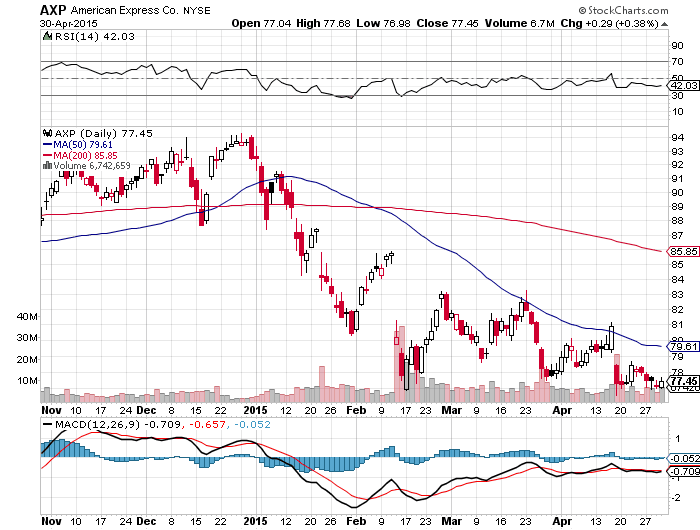Click the Mar label under price chart
This screenshot has width=700, height=530.
[x=452, y=410]
